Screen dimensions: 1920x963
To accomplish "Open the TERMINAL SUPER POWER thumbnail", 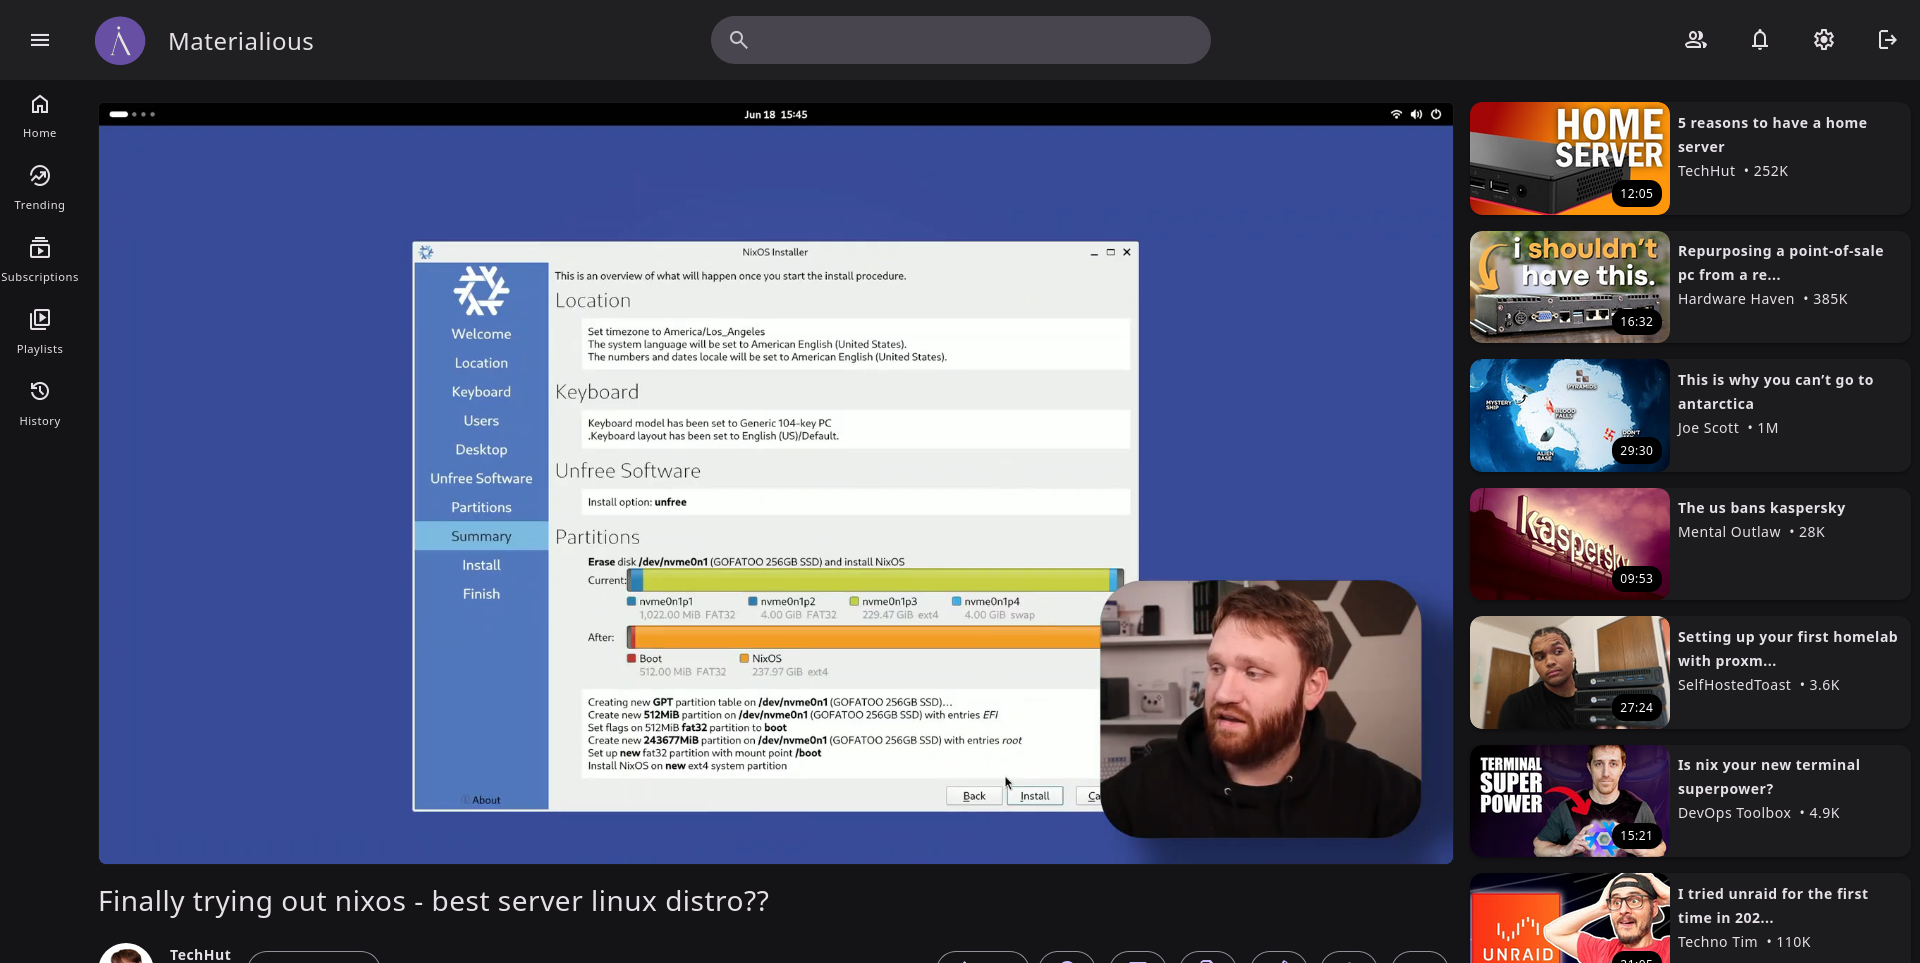I will 1570,801.
